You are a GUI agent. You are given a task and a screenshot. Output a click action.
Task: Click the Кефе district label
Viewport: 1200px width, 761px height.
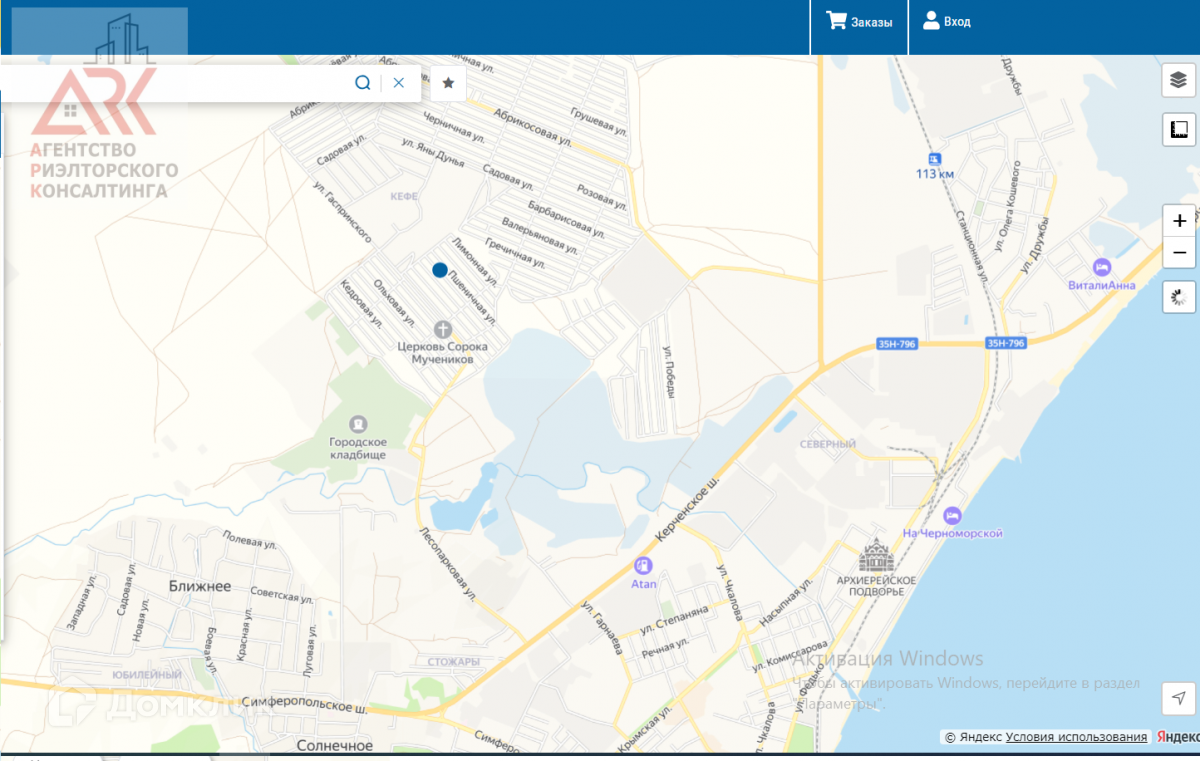tap(404, 196)
